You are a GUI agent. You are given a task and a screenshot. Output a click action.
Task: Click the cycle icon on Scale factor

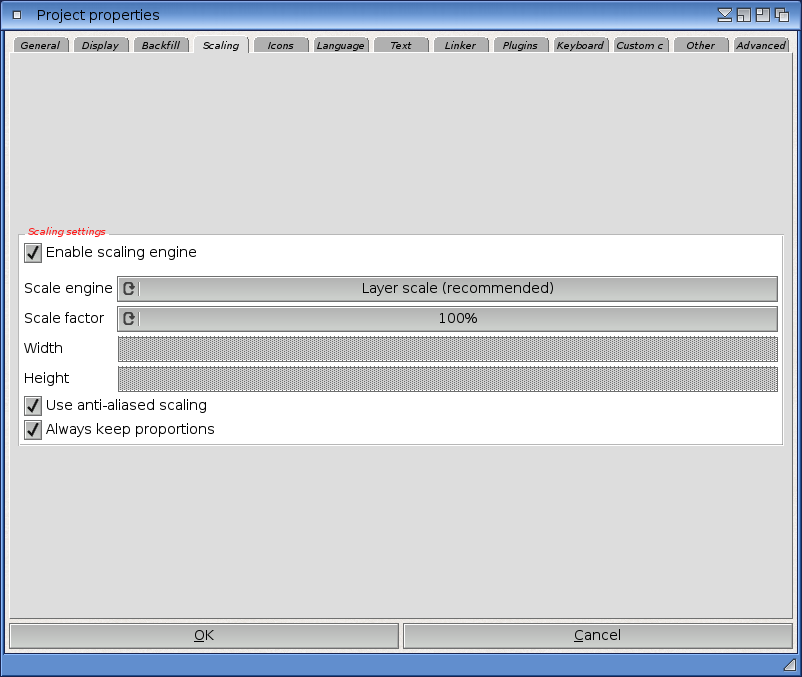tap(129, 319)
